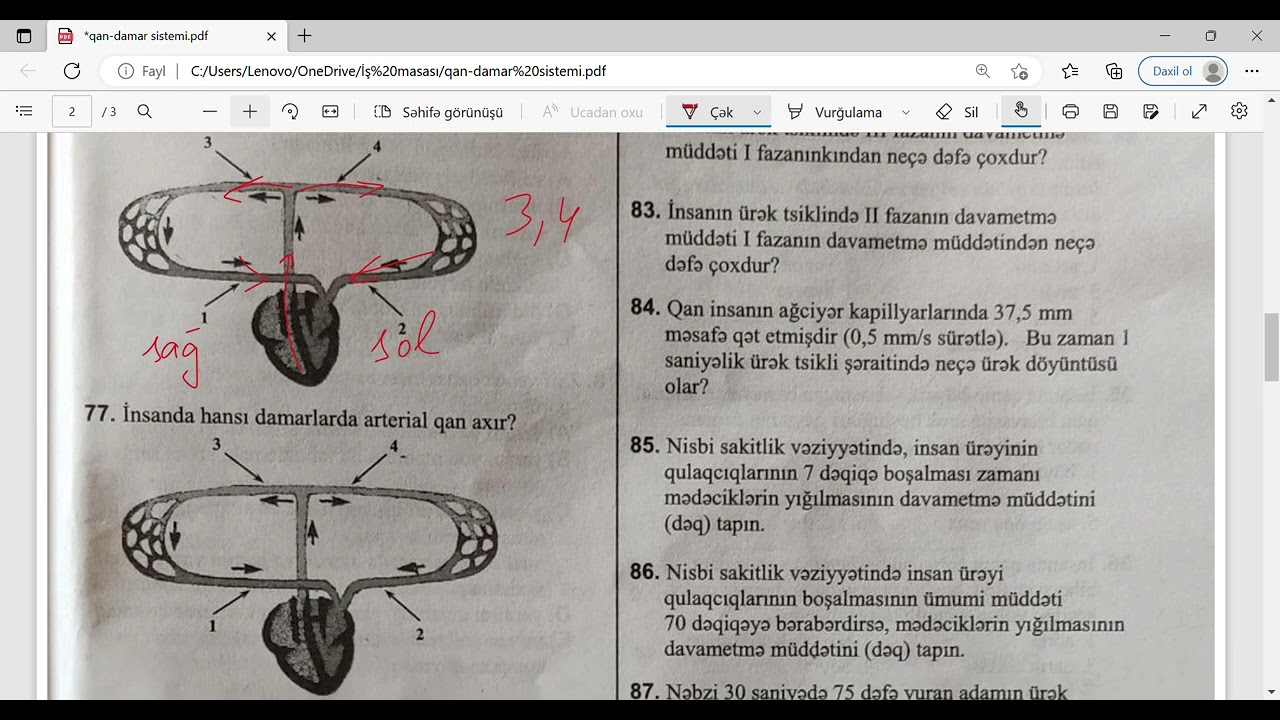Screen dimensions: 1280x720
Task: Close the qan-damar sistemi.pdf tab
Action: [x=271, y=36]
